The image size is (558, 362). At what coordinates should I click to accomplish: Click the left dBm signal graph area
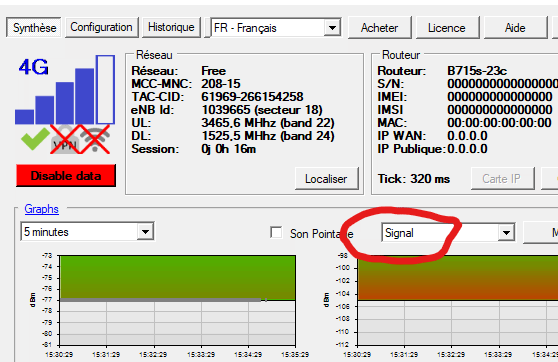click(177, 300)
